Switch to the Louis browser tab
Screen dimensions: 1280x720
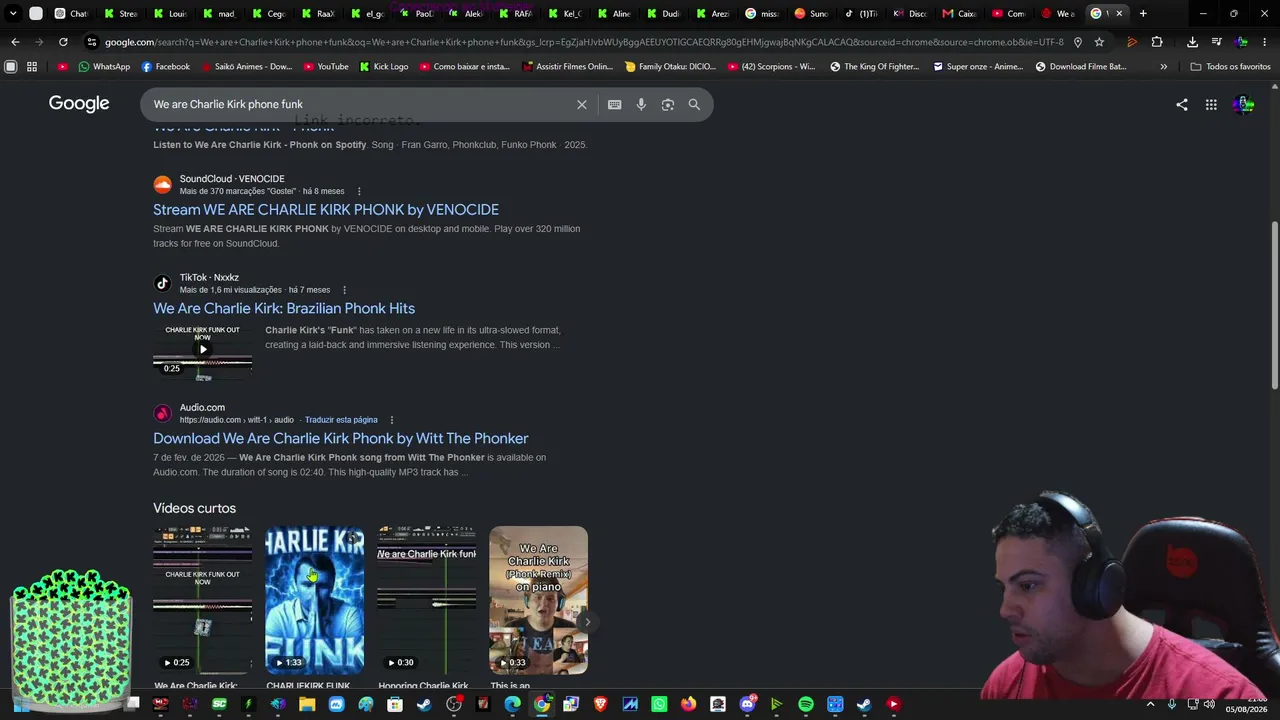pyautogui.click(x=170, y=14)
